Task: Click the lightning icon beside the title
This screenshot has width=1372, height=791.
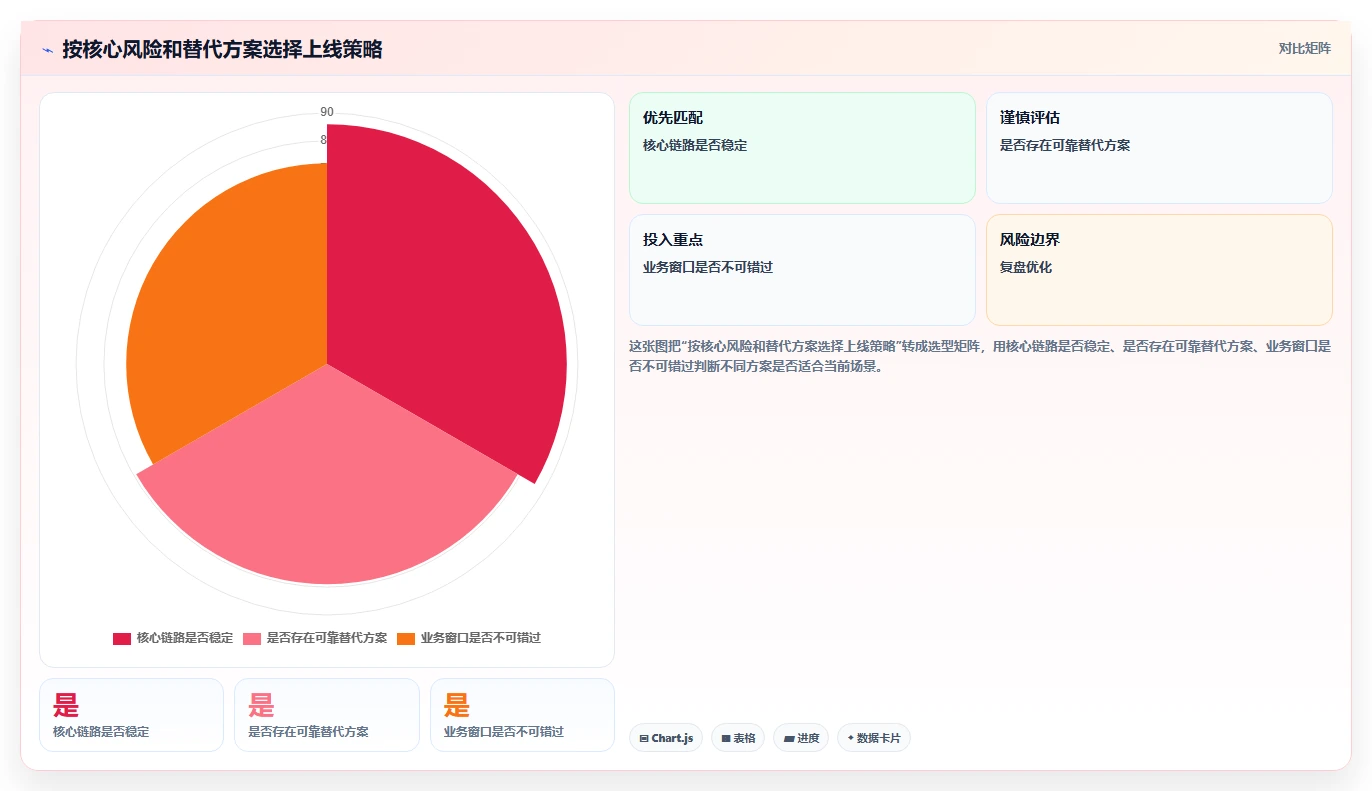Action: click(x=47, y=50)
